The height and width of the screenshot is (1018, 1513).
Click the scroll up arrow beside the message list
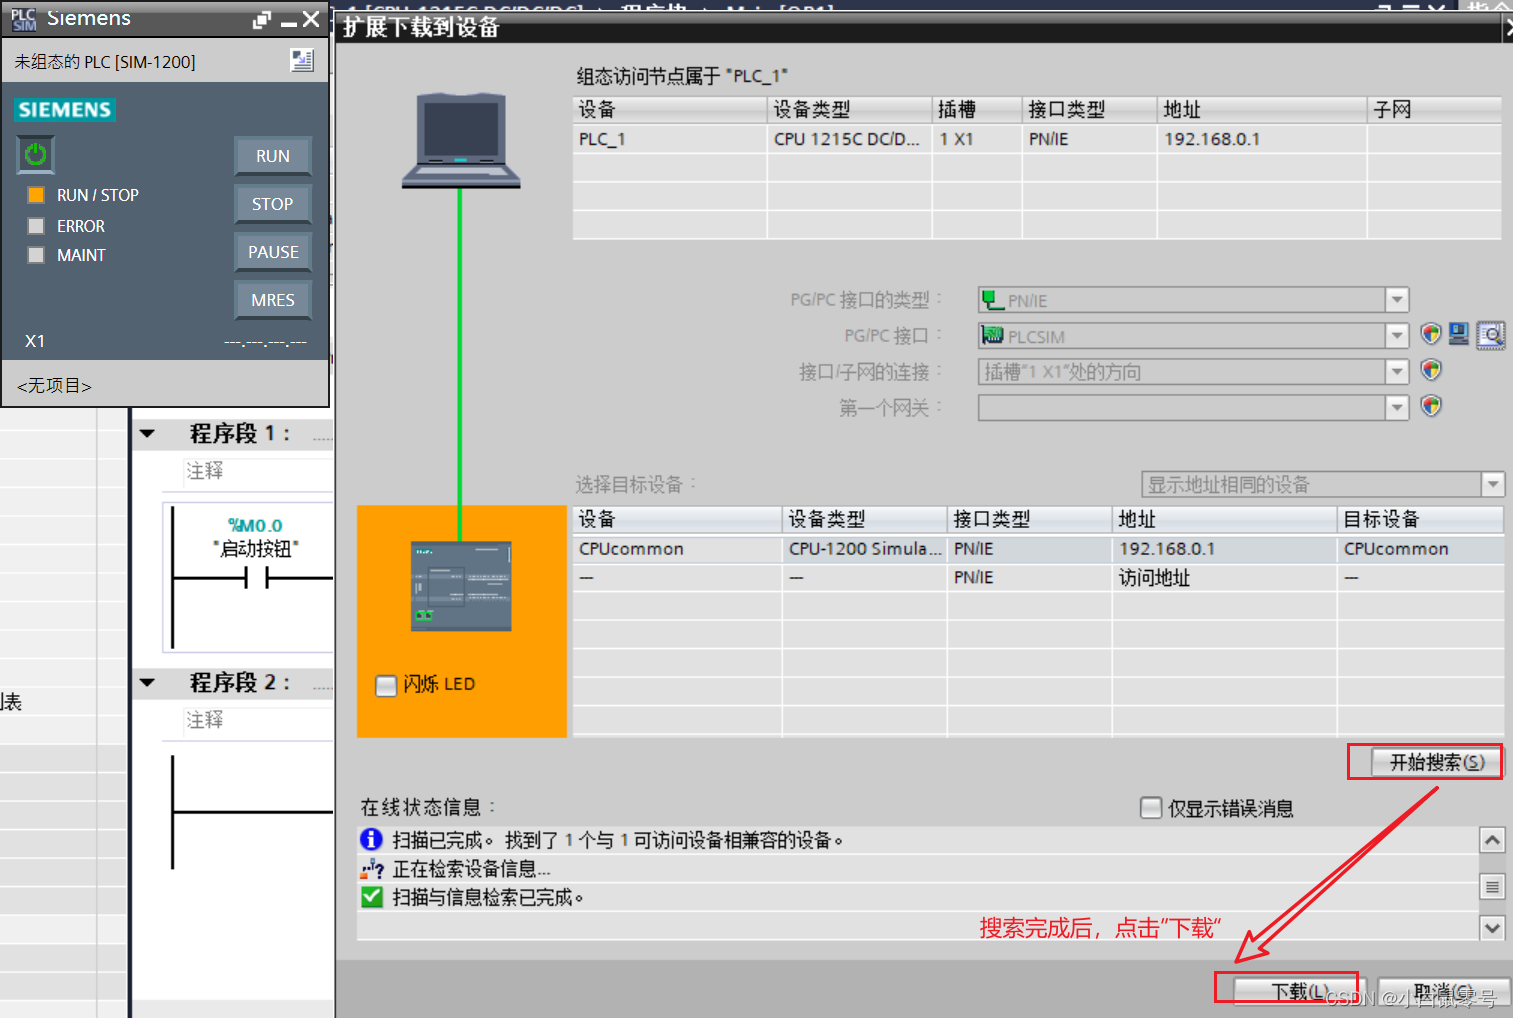click(1492, 840)
